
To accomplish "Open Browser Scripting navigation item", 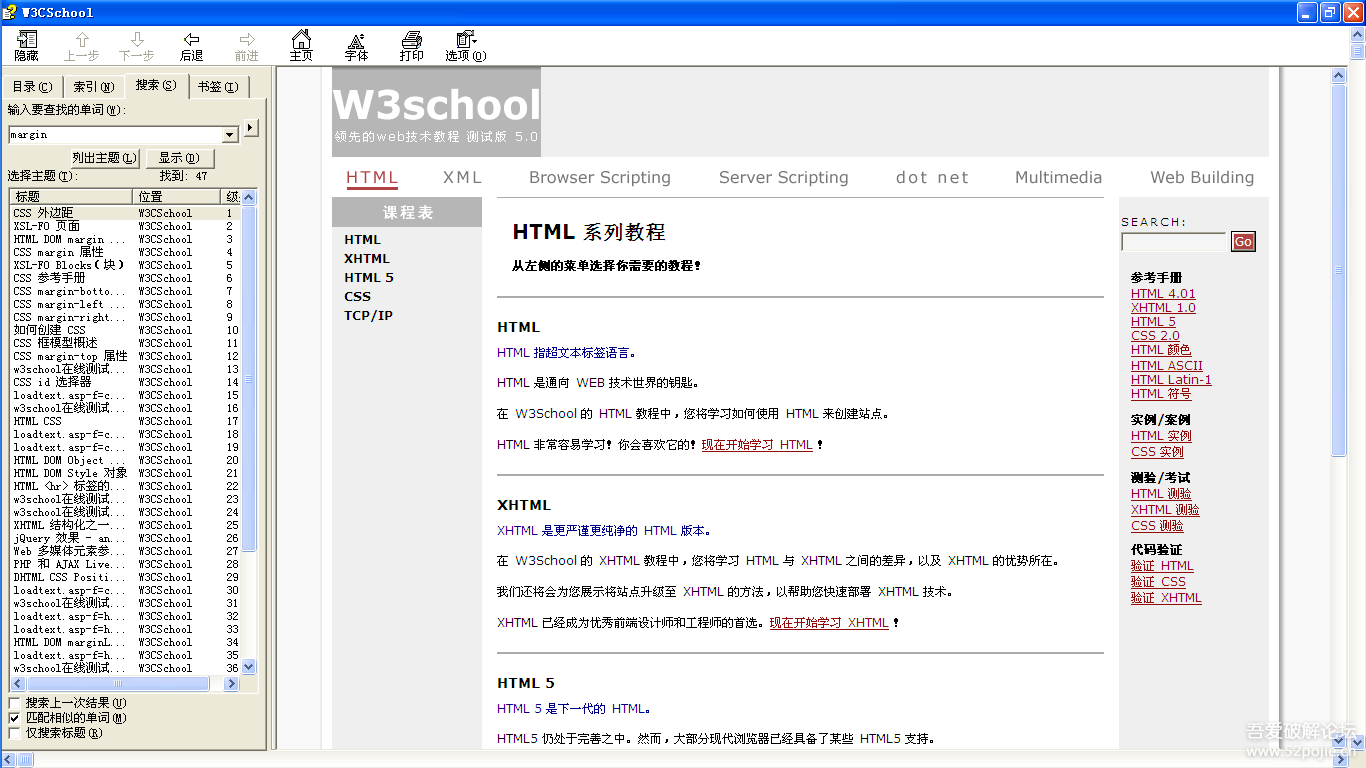I will click(600, 177).
